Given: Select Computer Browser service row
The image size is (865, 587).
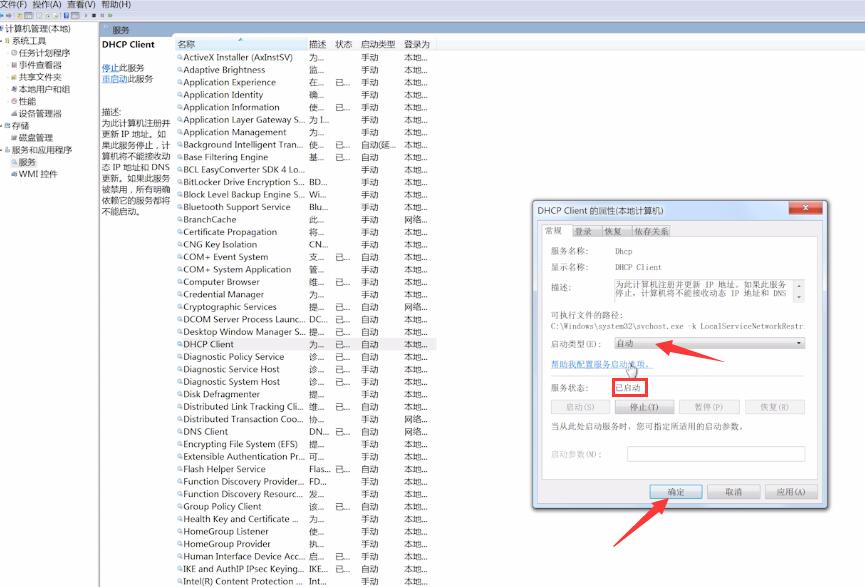Looking at the screenshot, I should [306, 282].
